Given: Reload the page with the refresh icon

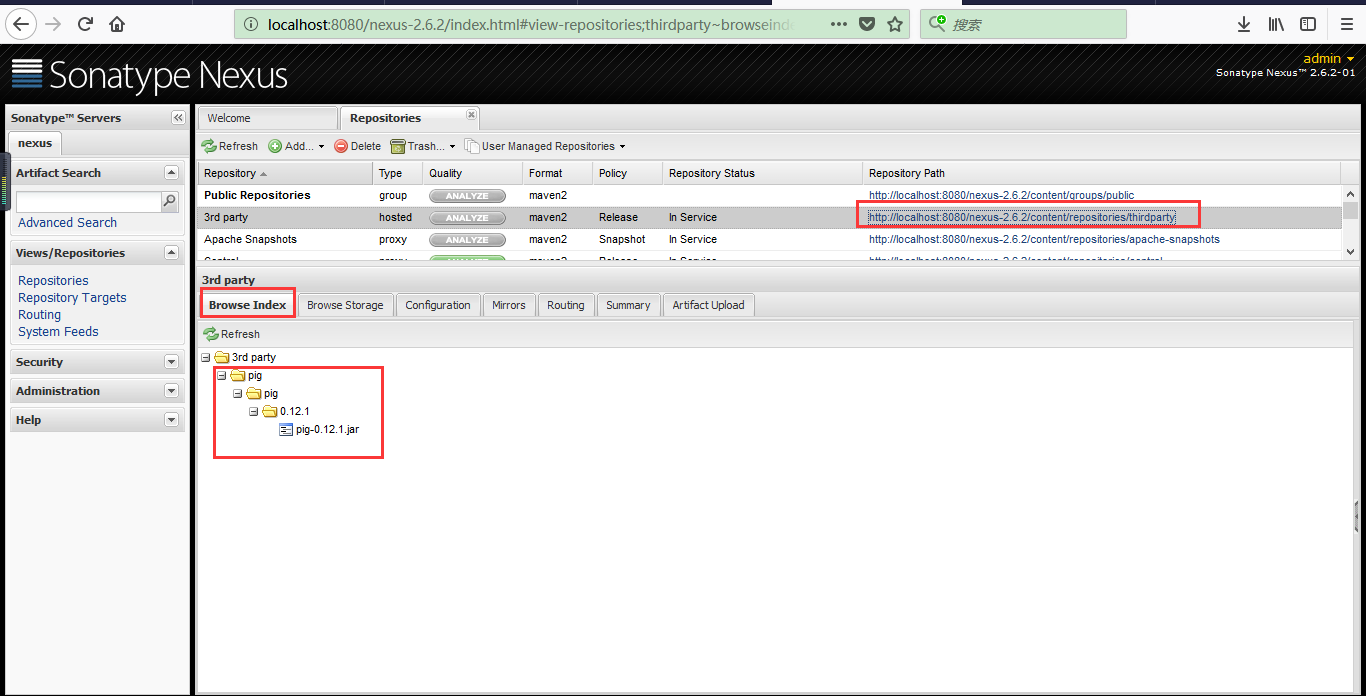Looking at the screenshot, I should coord(85,24).
